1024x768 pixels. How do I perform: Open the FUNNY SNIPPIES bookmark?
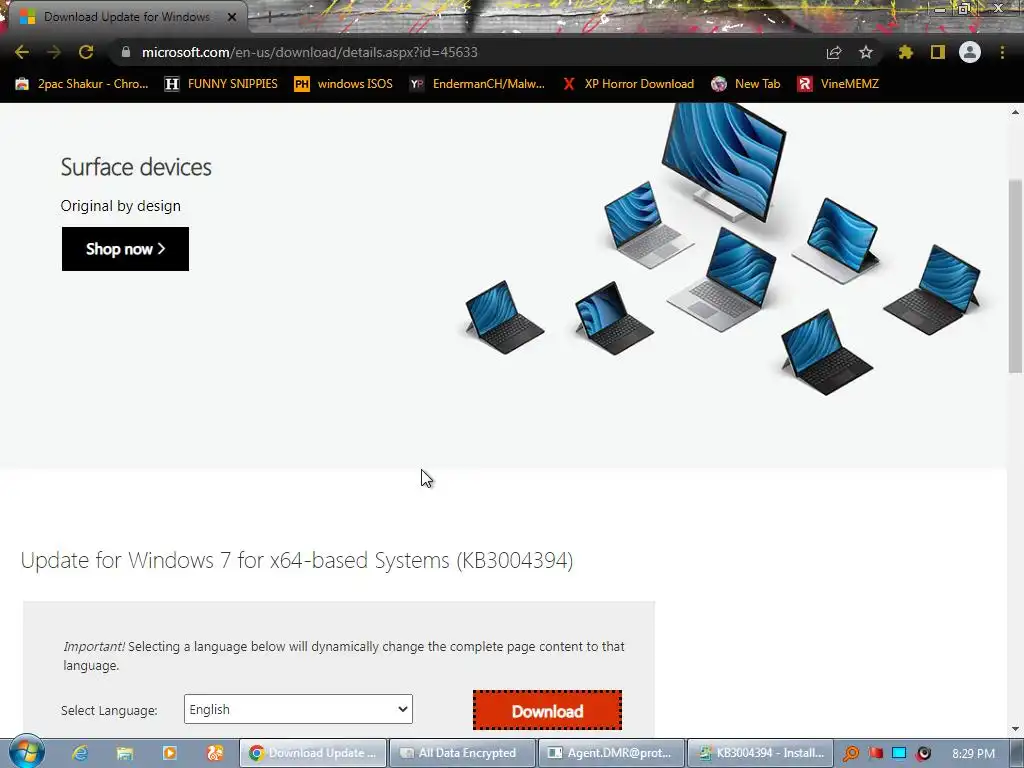coord(221,84)
